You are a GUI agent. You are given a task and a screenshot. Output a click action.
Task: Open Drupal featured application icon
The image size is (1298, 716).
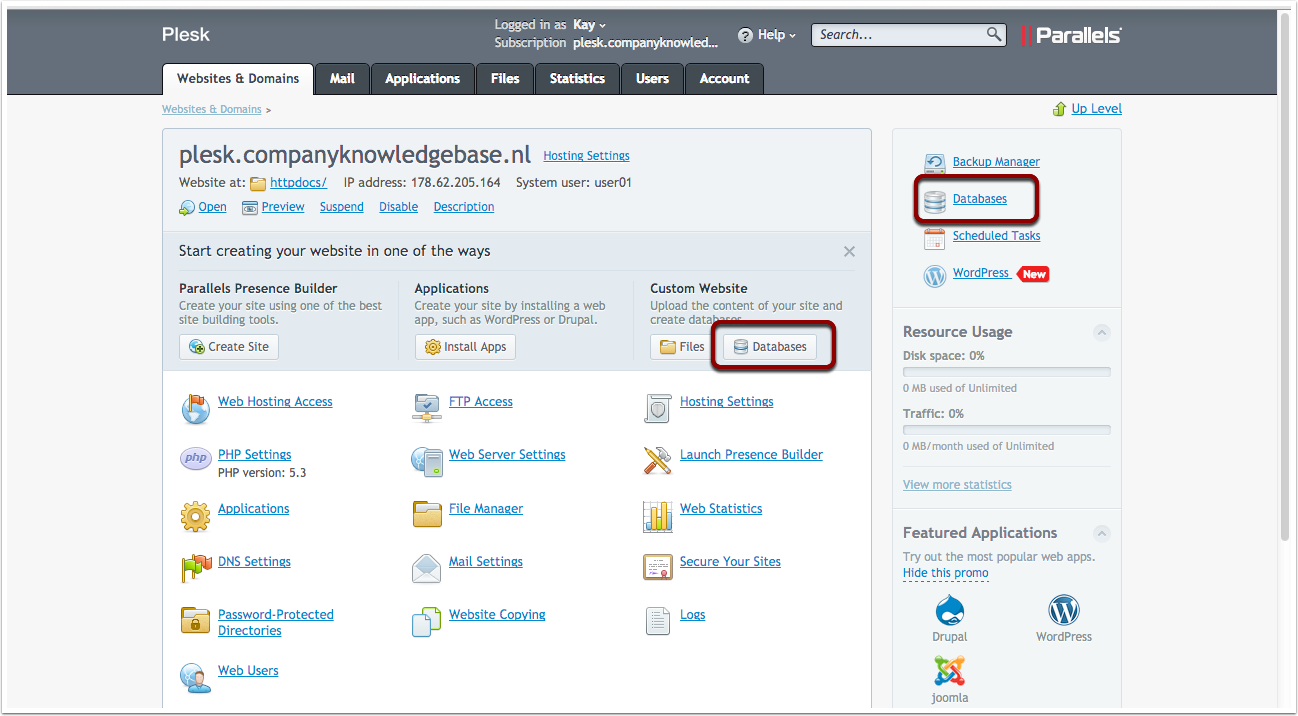[x=949, y=609]
